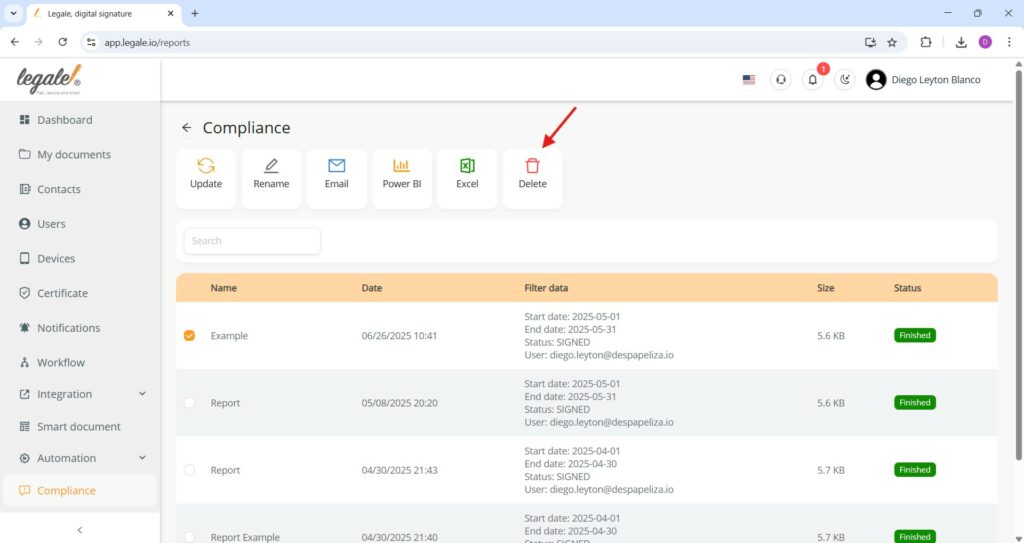Click the address bar URL
The image size is (1024, 543).
coord(147,42)
